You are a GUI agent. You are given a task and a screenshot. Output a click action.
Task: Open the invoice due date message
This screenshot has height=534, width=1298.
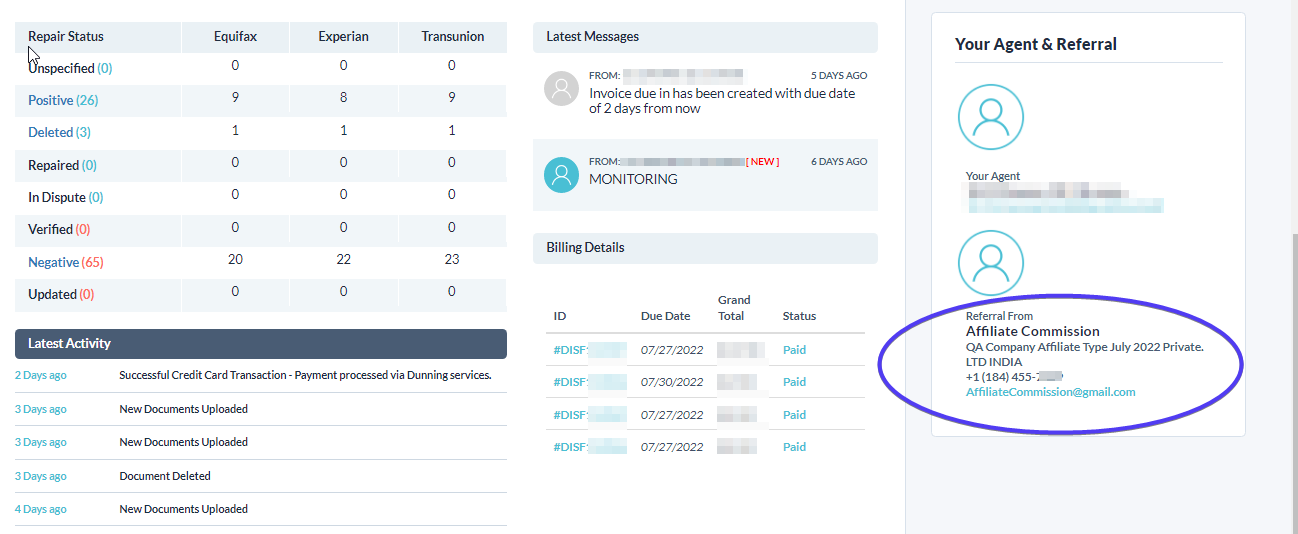722,101
